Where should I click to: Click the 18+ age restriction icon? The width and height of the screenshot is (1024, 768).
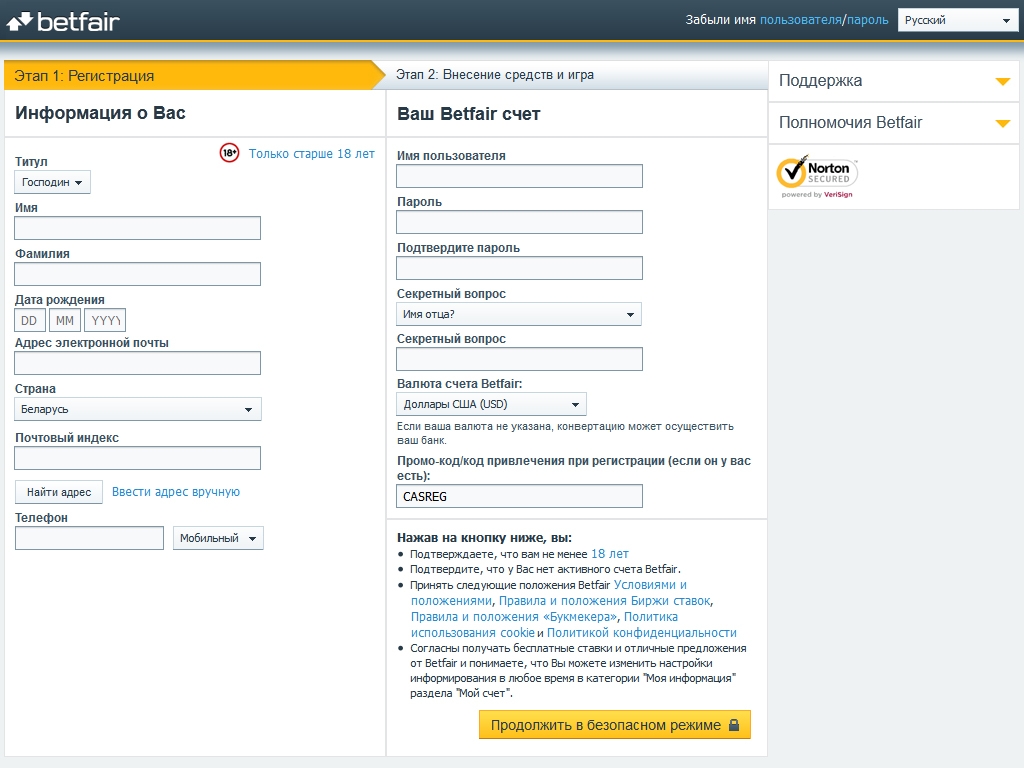pos(229,153)
